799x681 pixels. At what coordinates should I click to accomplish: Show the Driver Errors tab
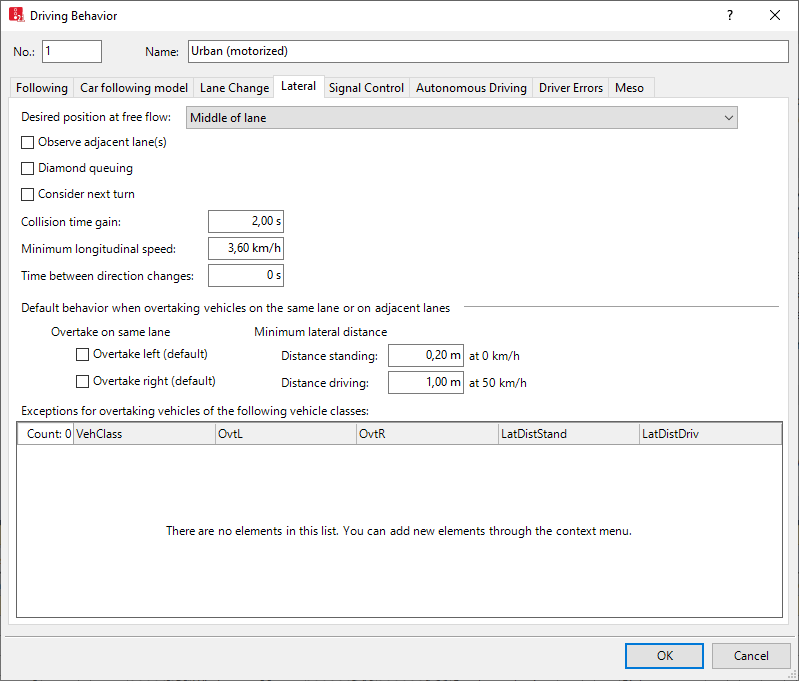coord(571,88)
